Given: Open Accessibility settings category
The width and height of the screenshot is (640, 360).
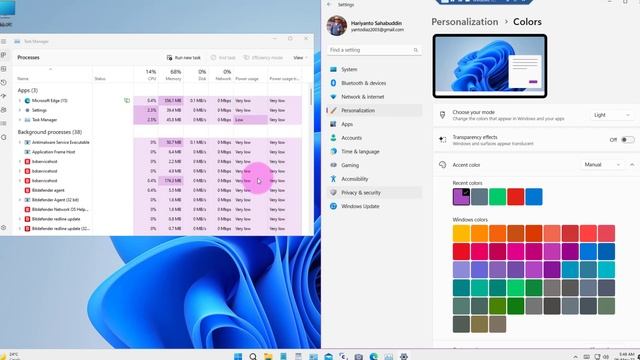Looking at the screenshot, I should coord(374,179).
